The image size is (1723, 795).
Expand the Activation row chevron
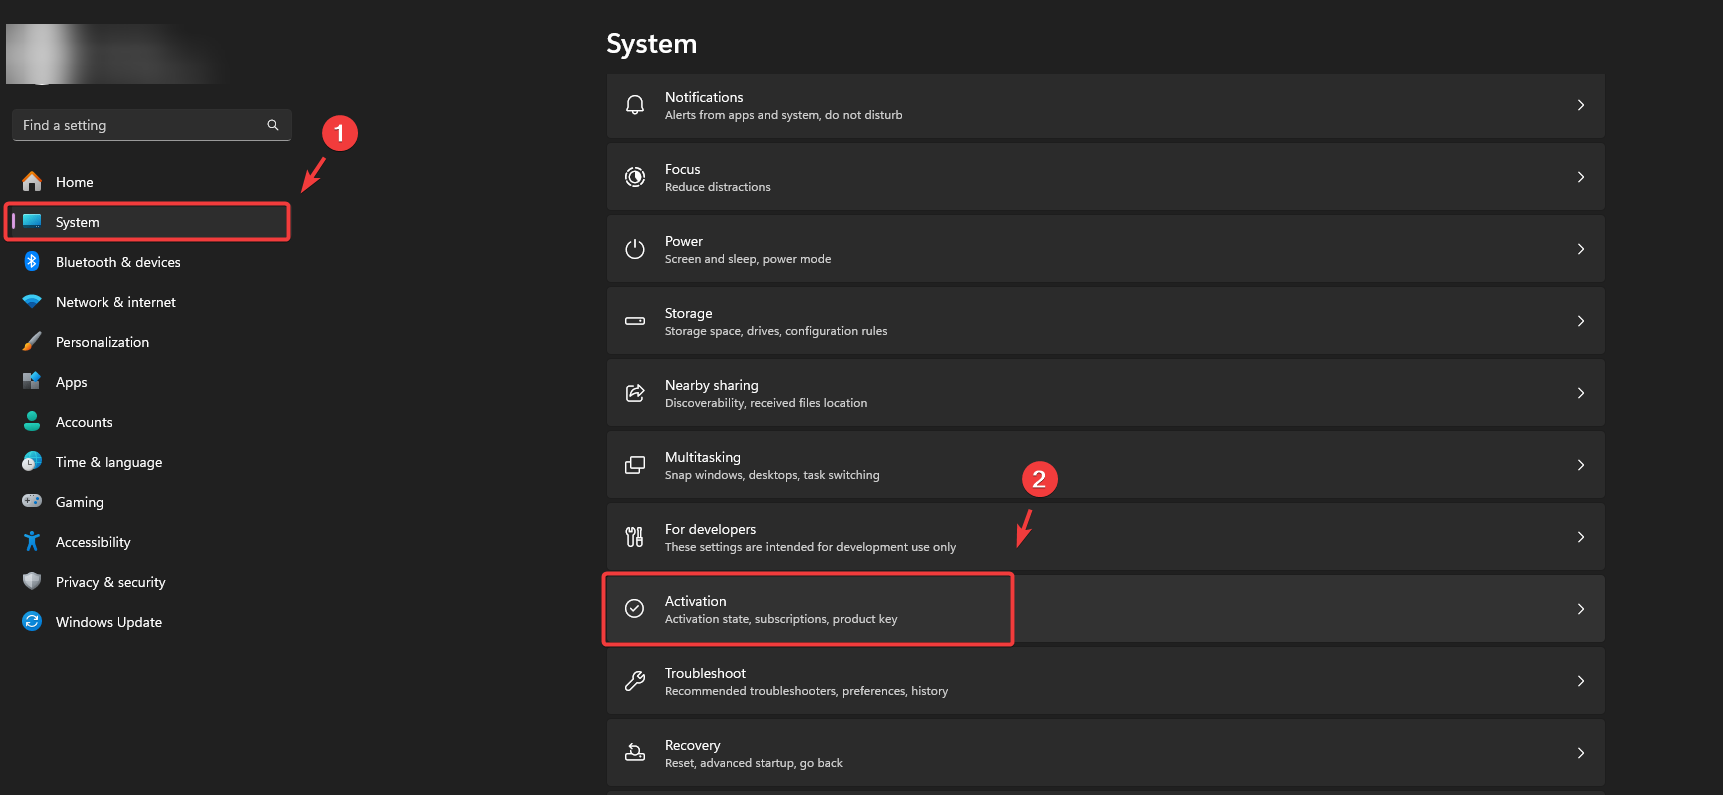point(1580,609)
